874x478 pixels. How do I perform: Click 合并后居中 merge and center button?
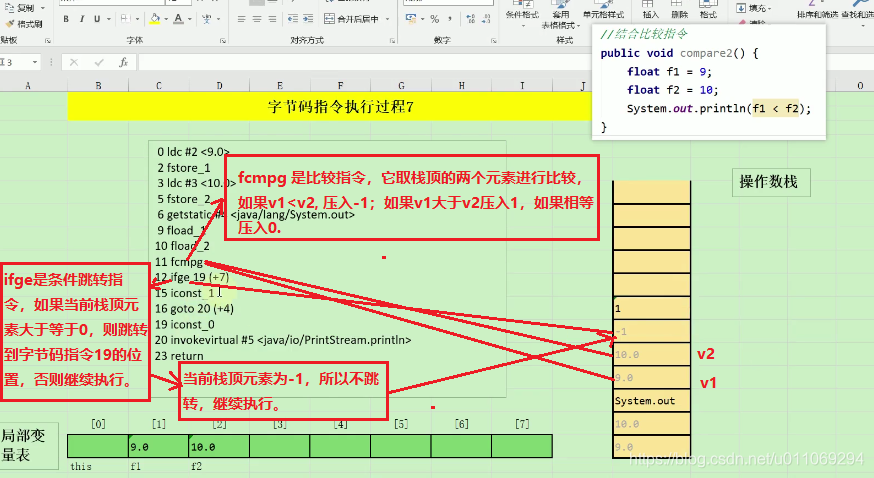(352, 19)
